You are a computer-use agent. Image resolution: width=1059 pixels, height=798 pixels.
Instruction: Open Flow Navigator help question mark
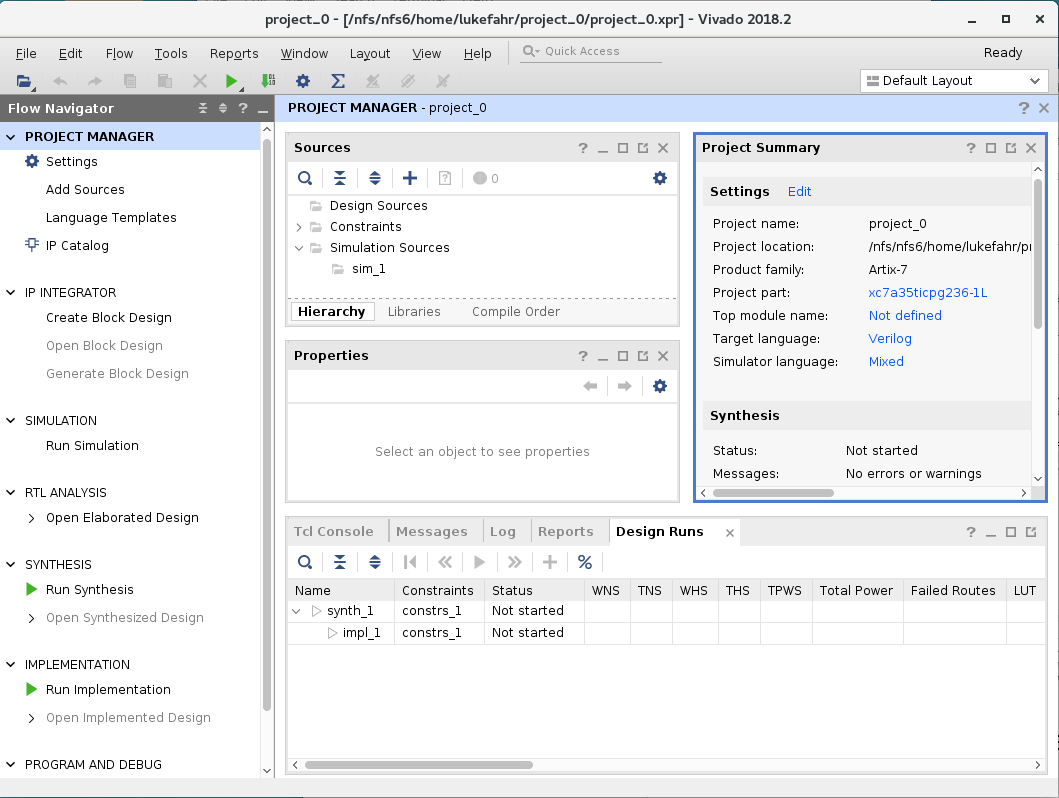coord(243,108)
